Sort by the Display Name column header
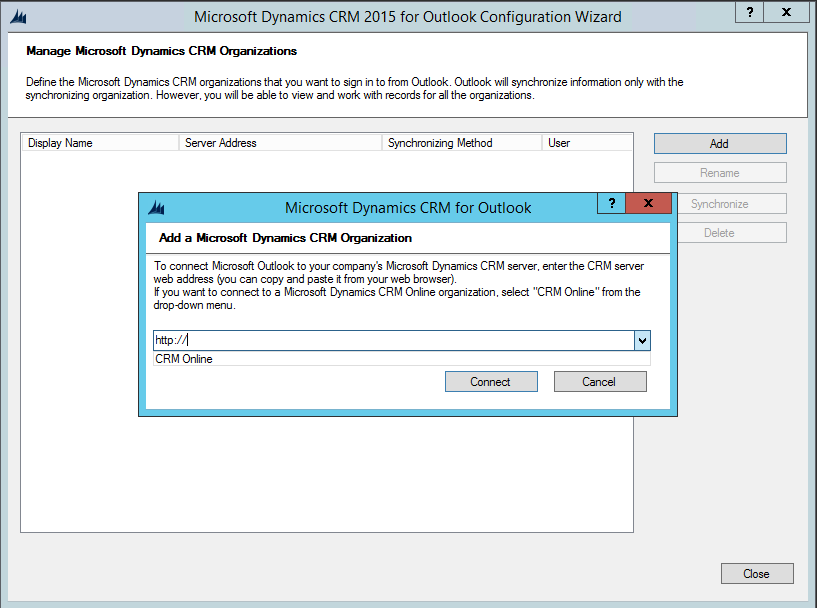The height and width of the screenshot is (608, 817). pos(99,143)
